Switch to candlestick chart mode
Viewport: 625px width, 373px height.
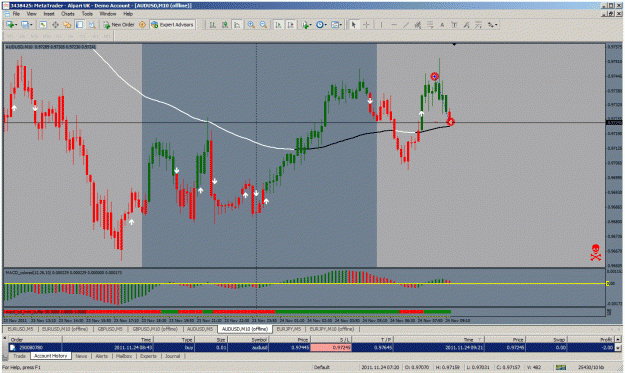click(225, 25)
